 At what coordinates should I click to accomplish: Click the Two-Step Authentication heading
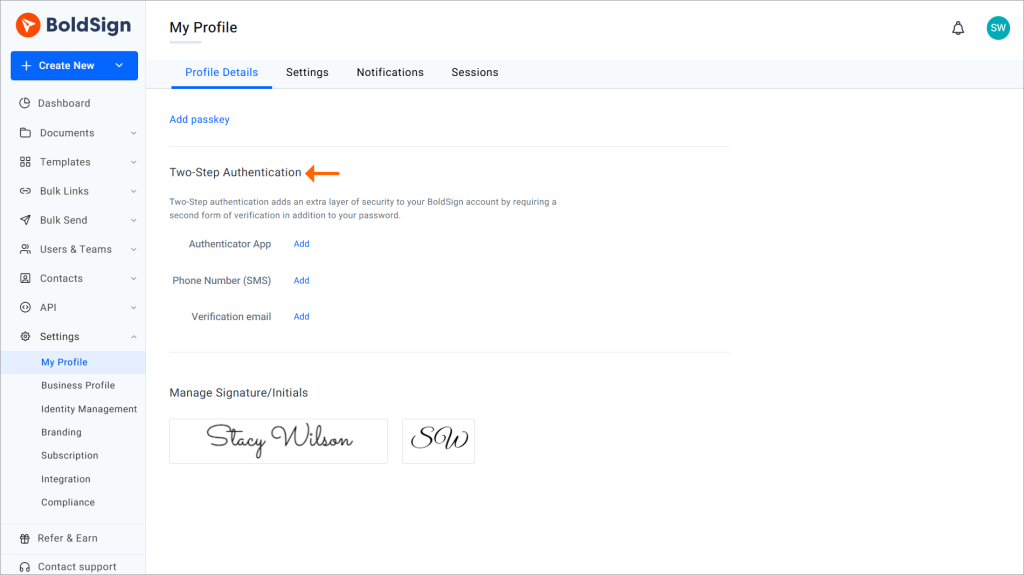tap(235, 172)
